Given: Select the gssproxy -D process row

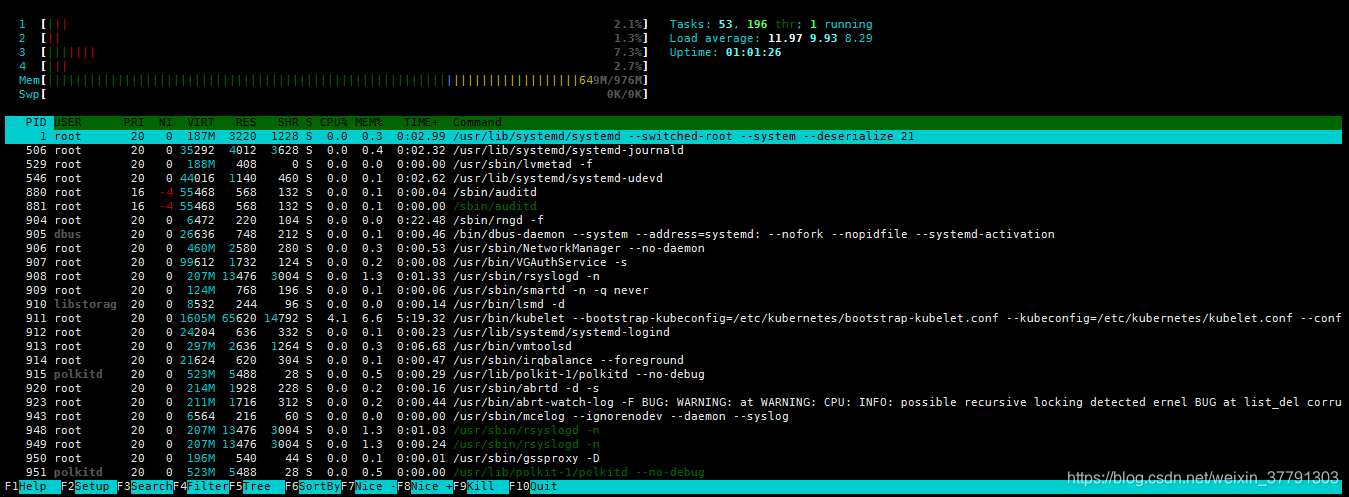Looking at the screenshot, I should [x=674, y=458].
